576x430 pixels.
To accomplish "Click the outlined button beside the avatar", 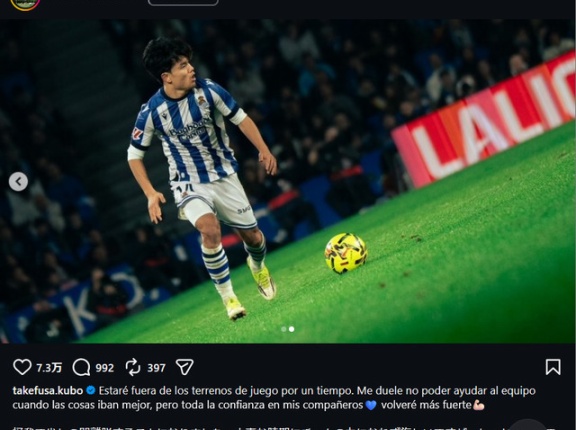I will [x=183, y=2].
